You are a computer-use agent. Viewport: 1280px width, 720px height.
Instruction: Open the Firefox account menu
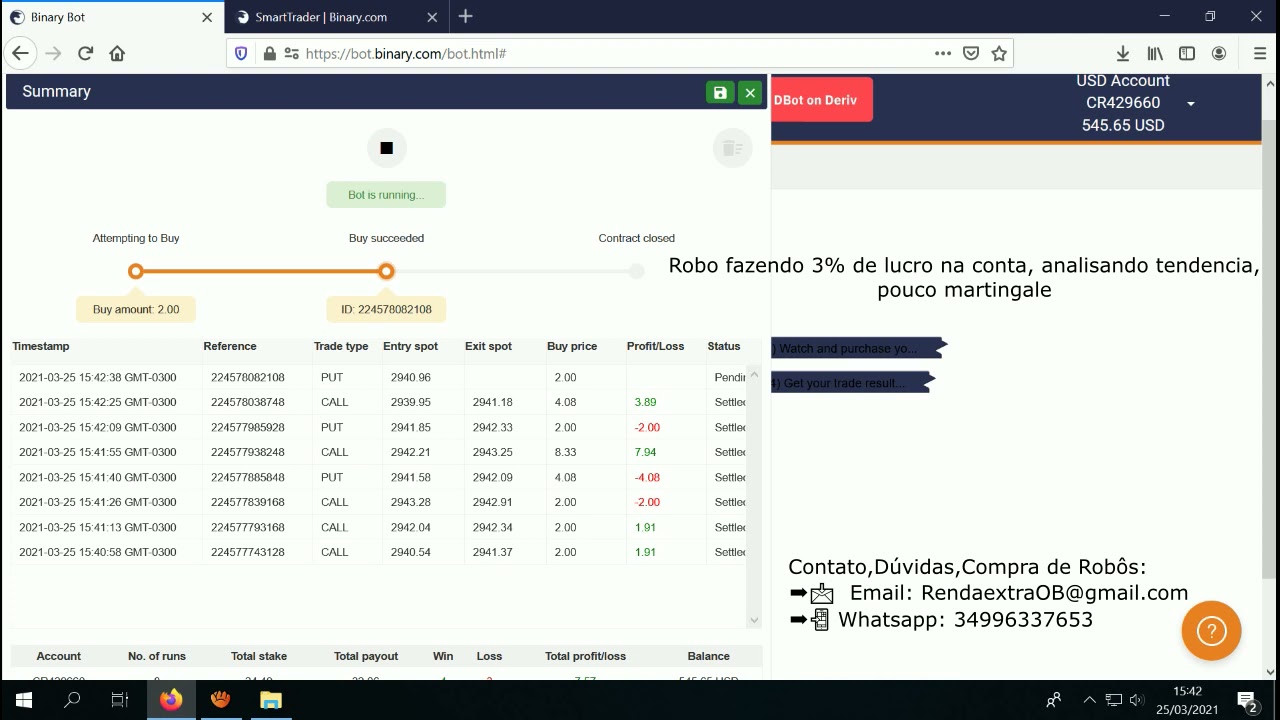(1219, 54)
